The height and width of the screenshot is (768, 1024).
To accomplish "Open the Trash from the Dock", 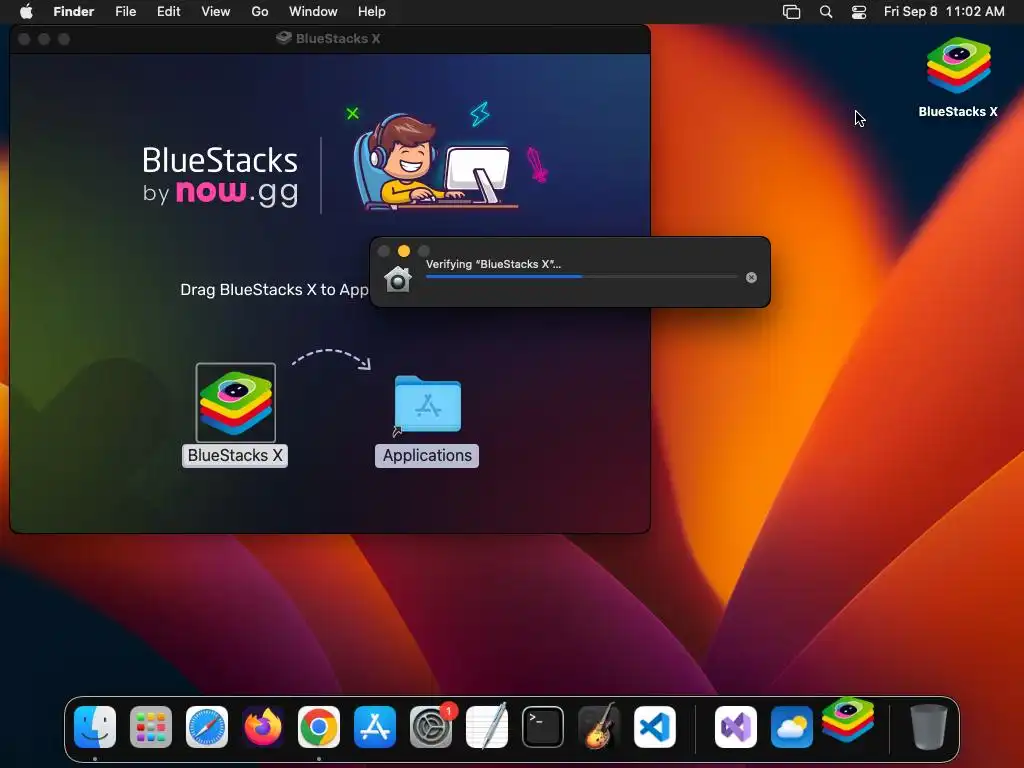I will pos(929,726).
